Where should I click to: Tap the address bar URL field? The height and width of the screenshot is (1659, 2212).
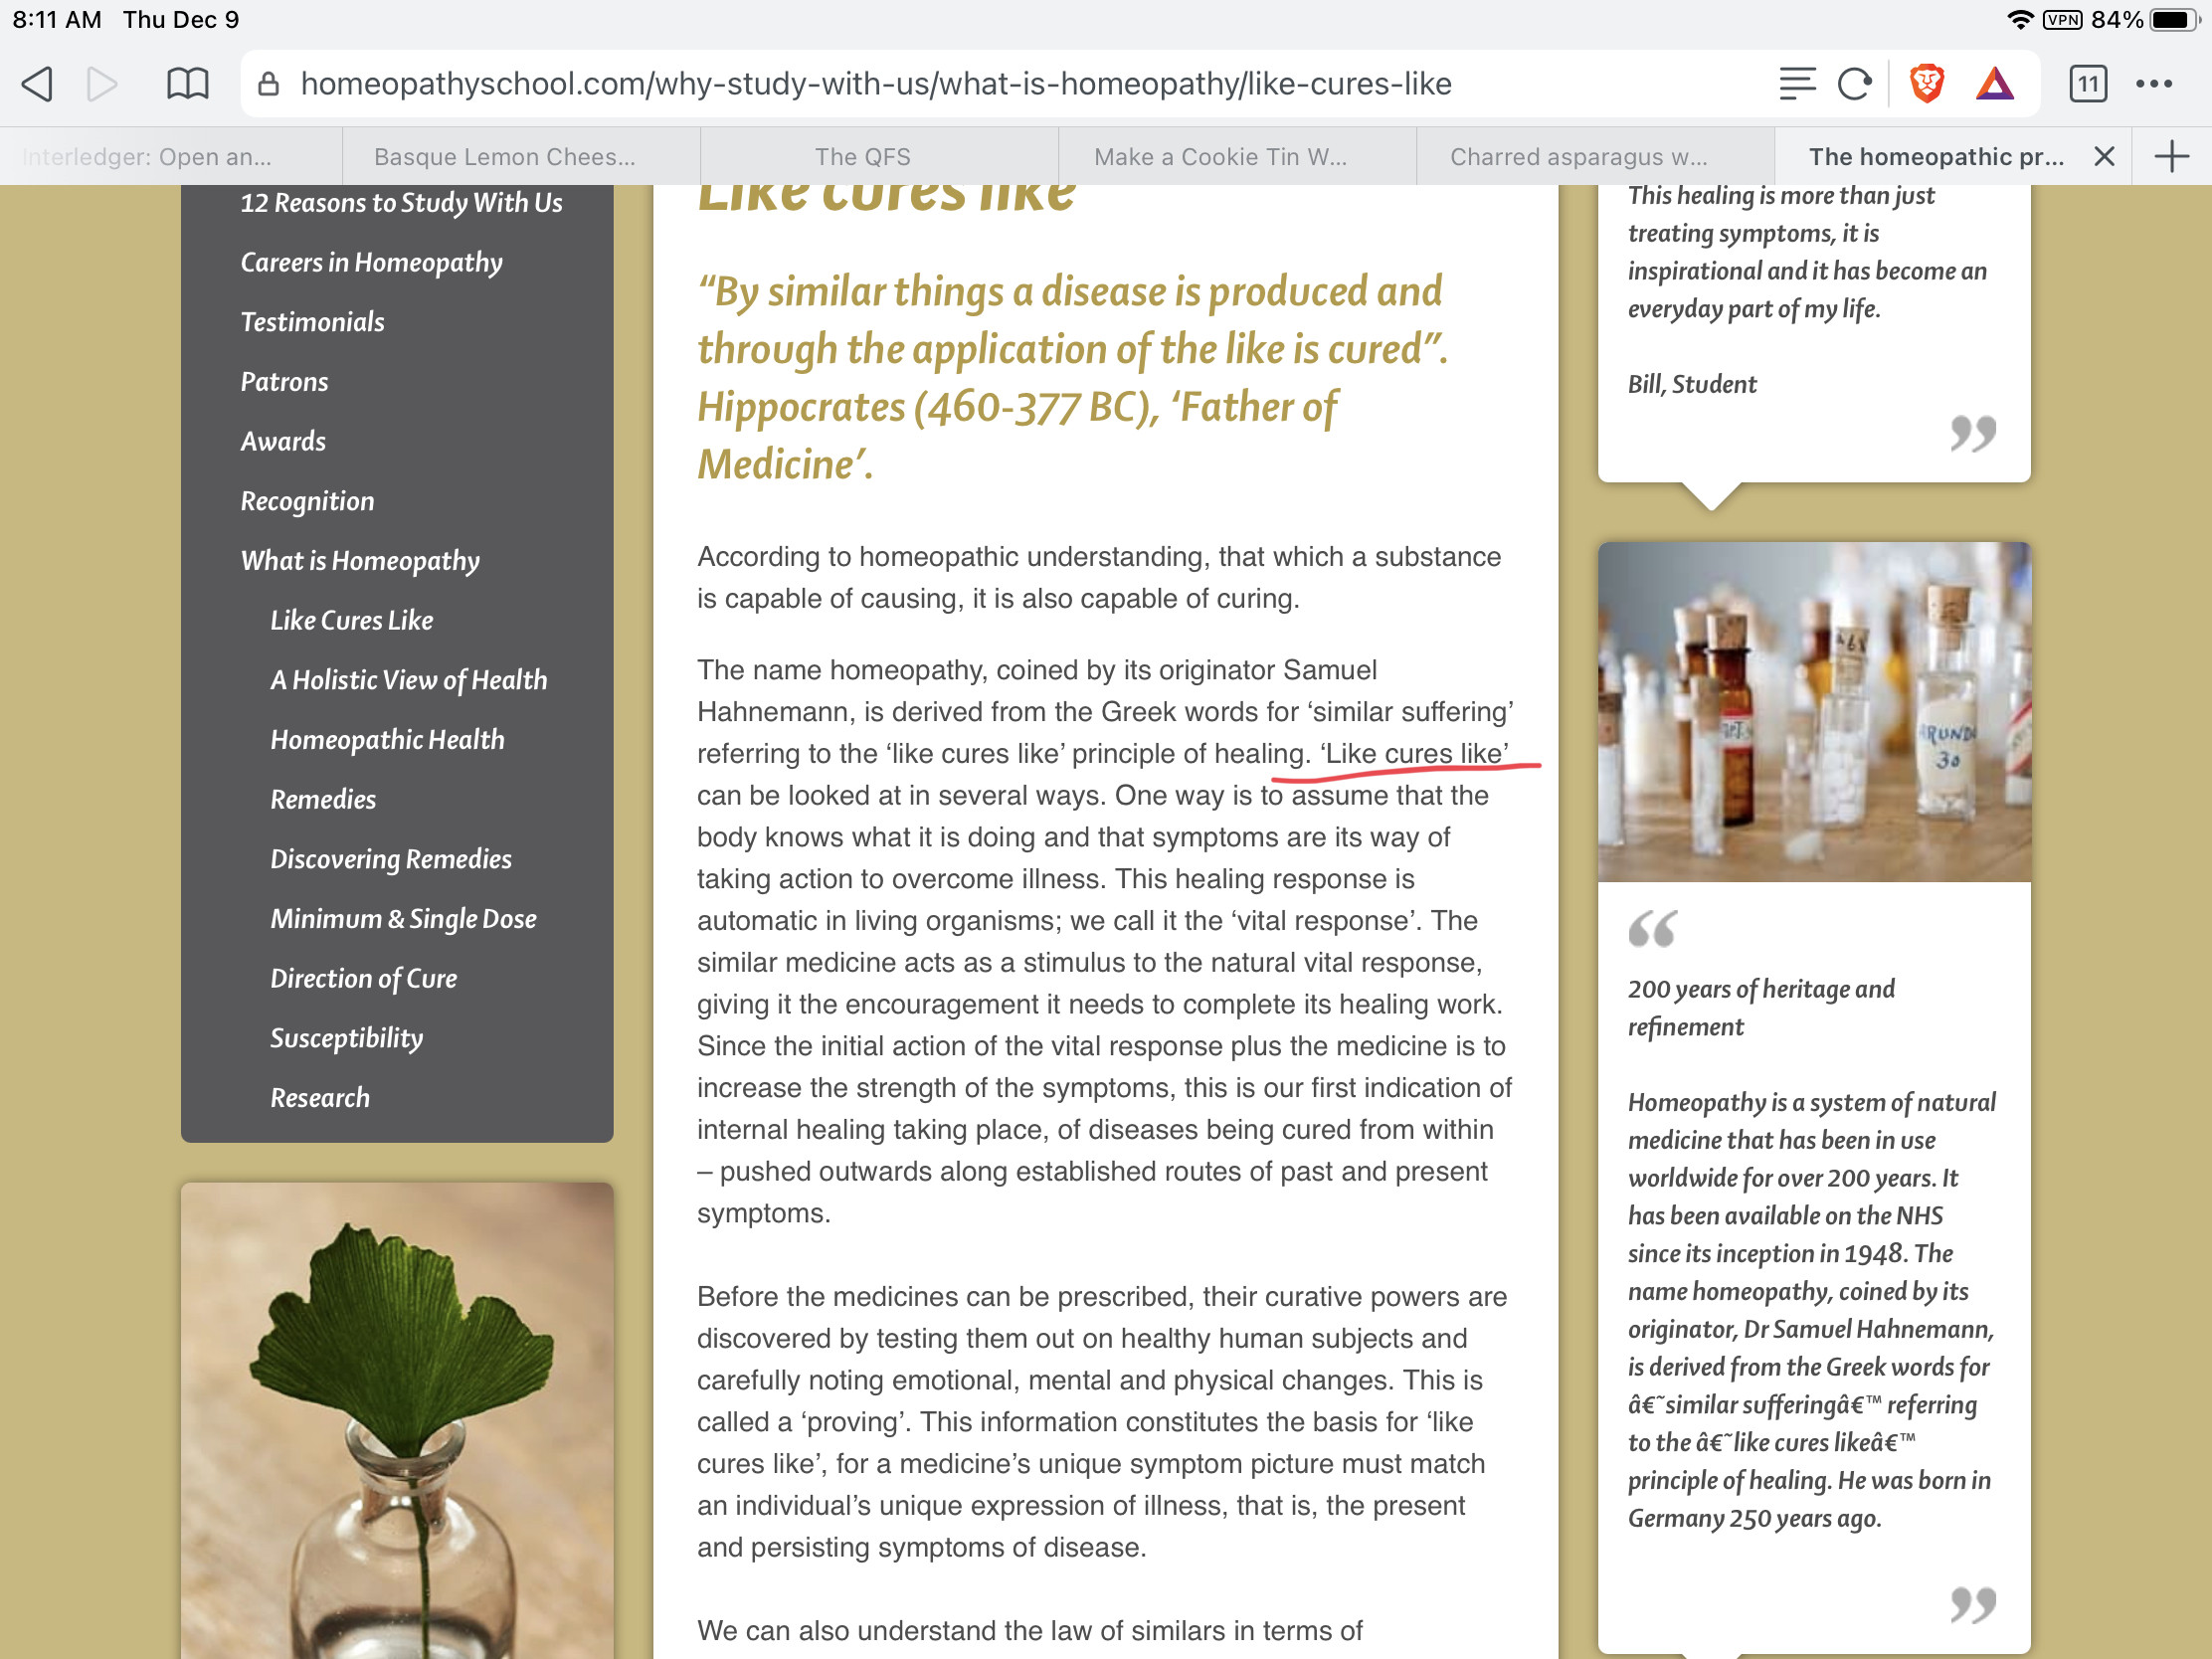point(875,84)
